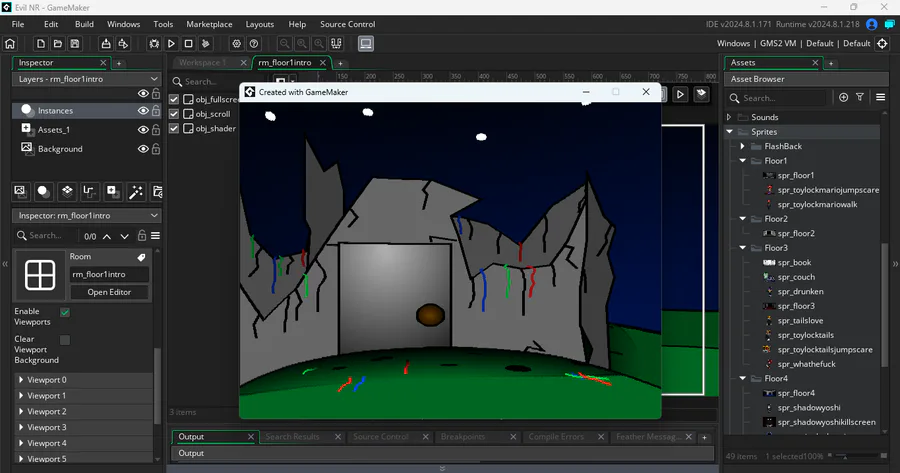Image resolution: width=900 pixels, height=473 pixels.
Task: Open the target manager crosshair icon
Action: [883, 44]
